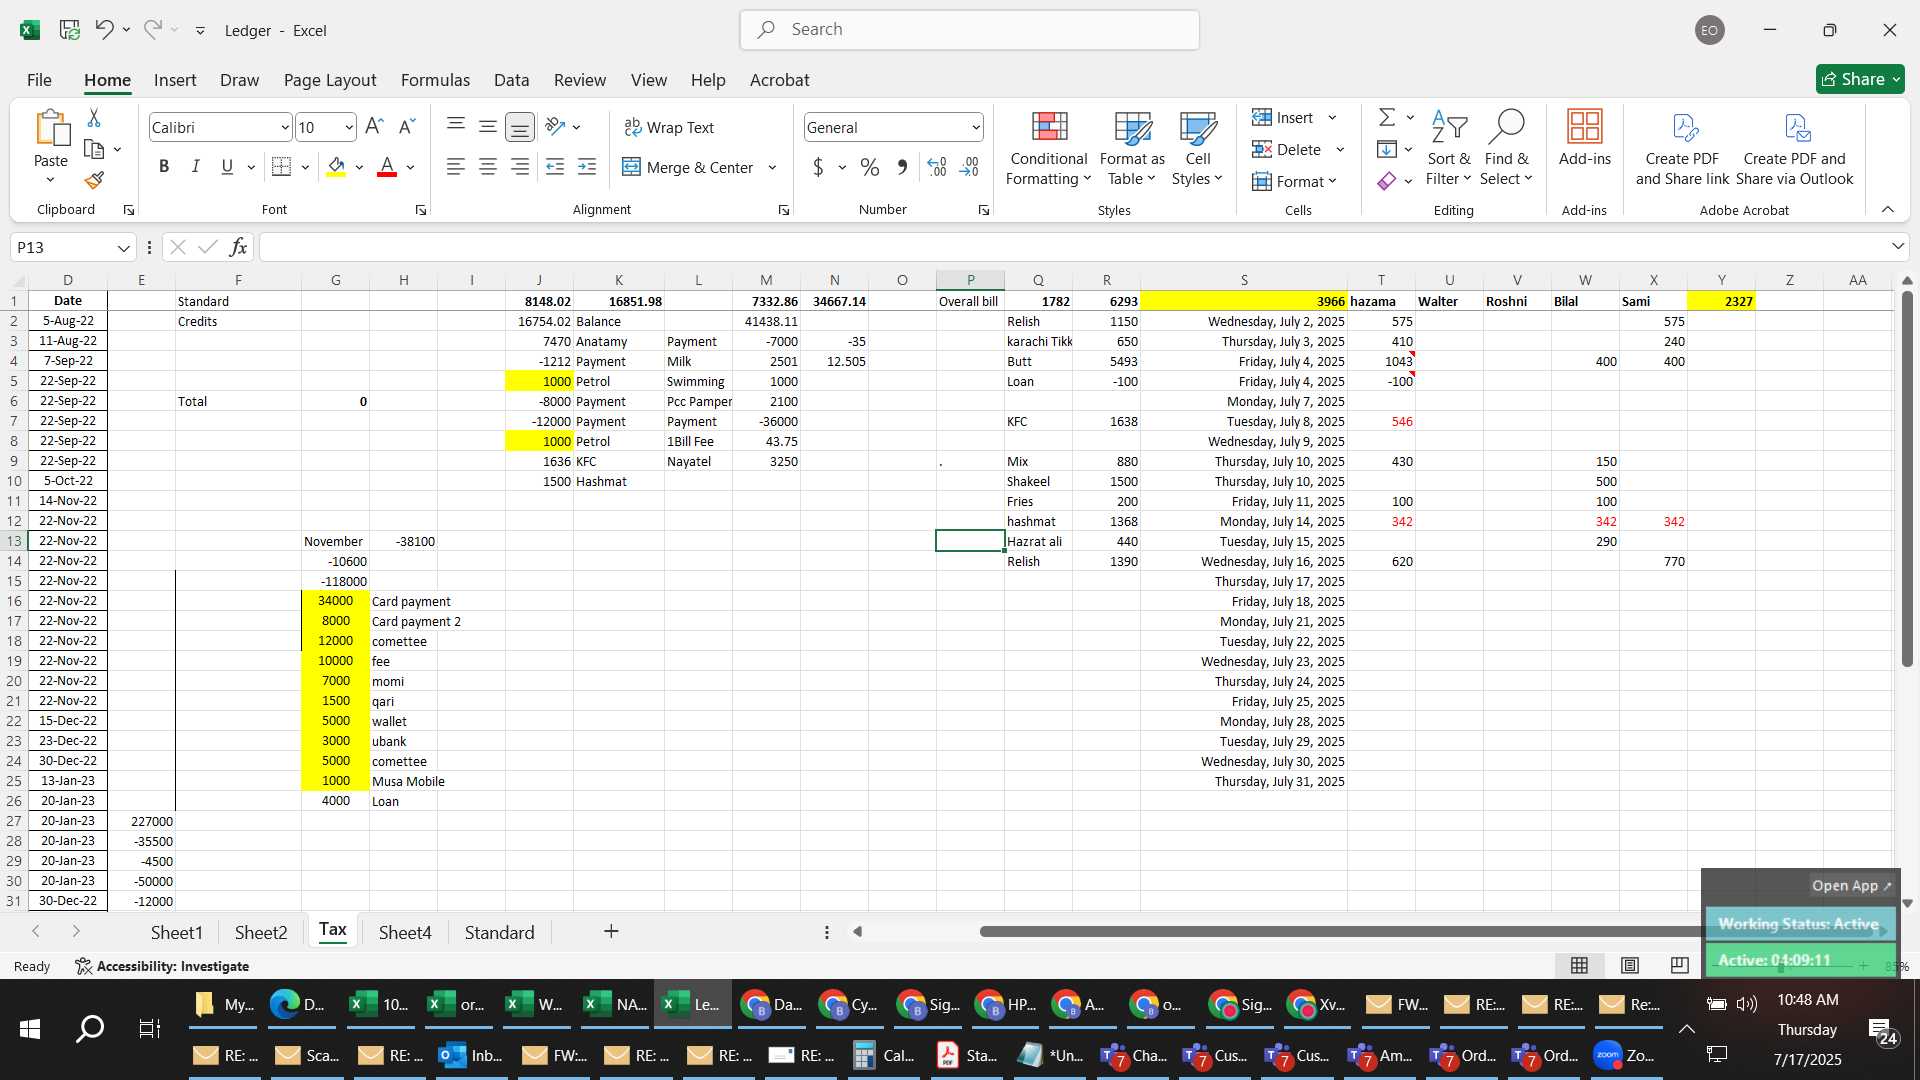Viewport: 1920px width, 1080px height.
Task: Open Add-ins from the ribbon
Action: pyautogui.click(x=1585, y=138)
